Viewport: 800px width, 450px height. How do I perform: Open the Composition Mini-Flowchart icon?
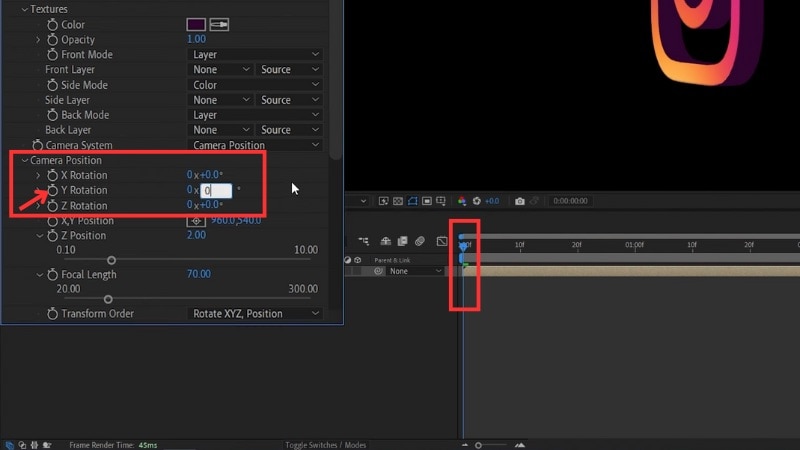click(x=363, y=241)
